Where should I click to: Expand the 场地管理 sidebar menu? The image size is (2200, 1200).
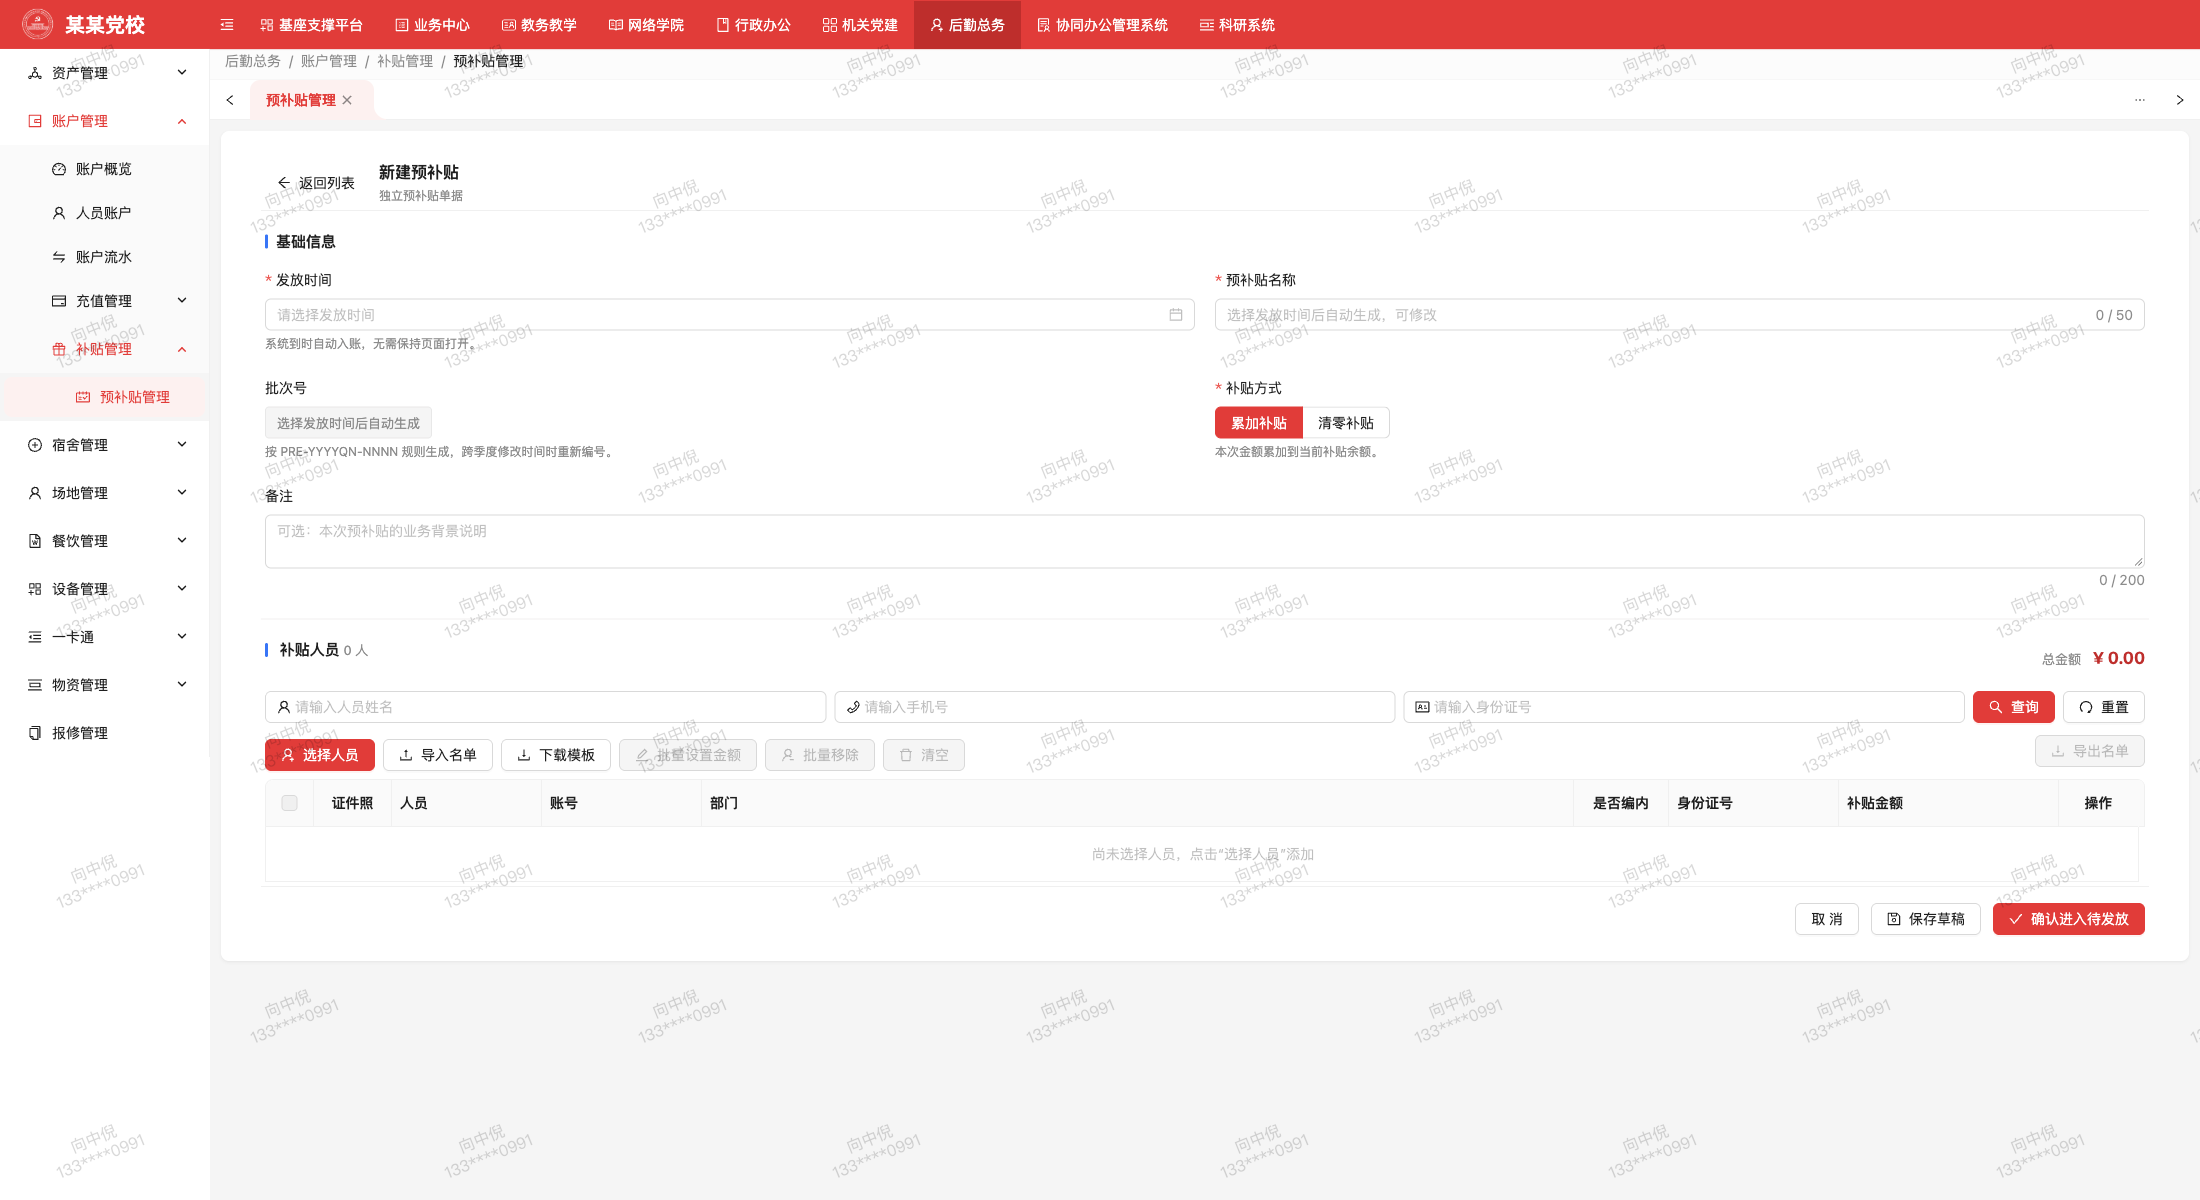[104, 493]
